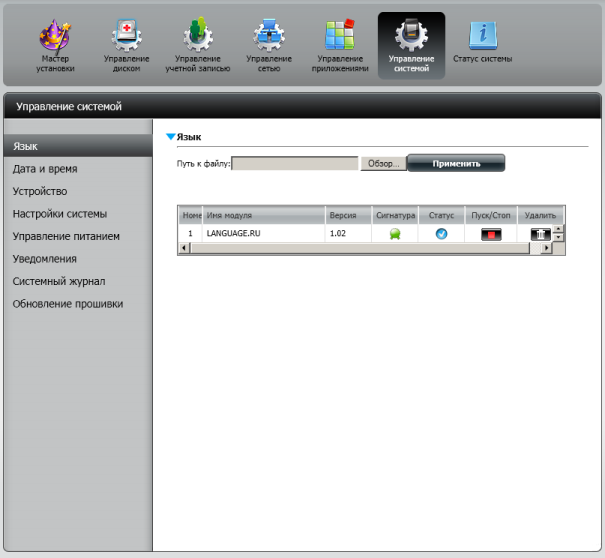Open Управление сетью icon
The height and width of the screenshot is (558, 605).
tap(269, 36)
